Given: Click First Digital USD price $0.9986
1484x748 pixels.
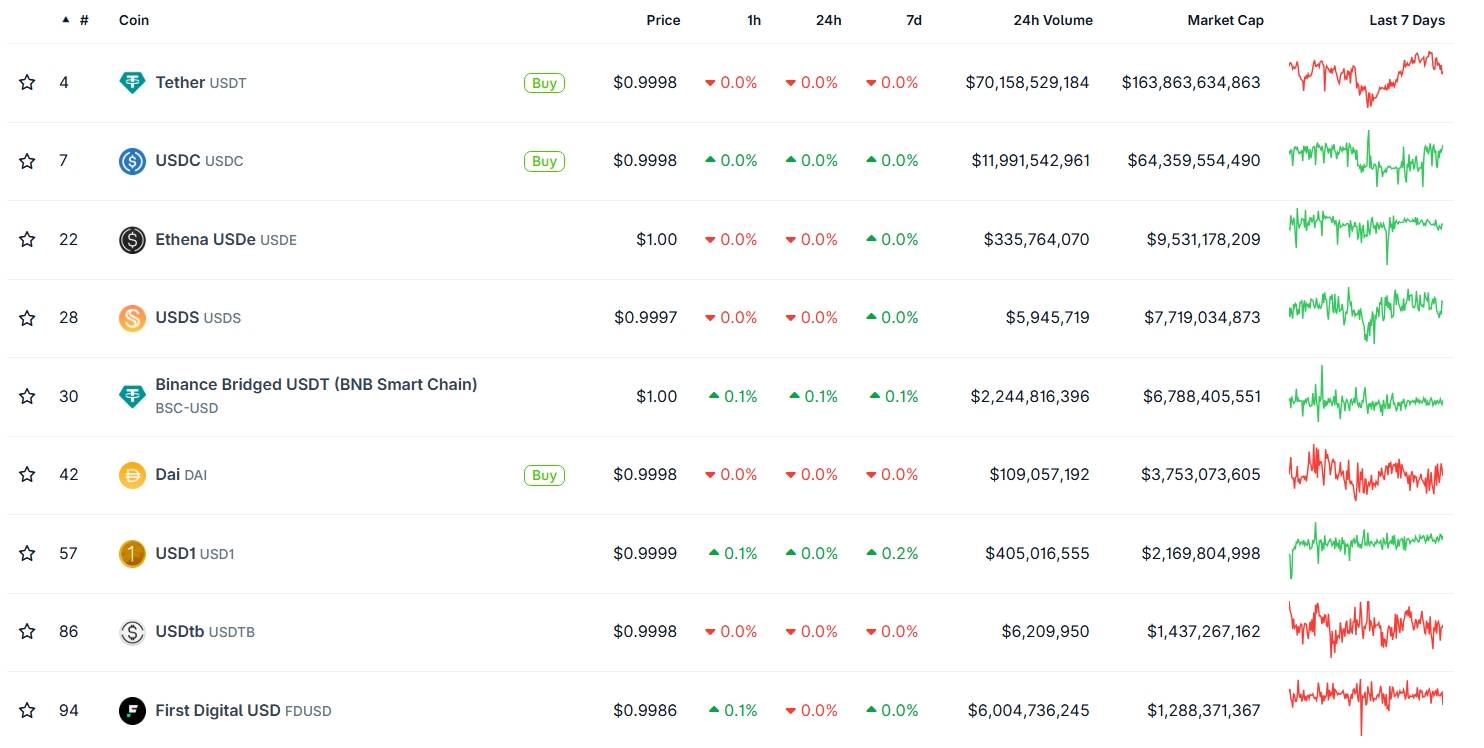Looking at the screenshot, I should coord(646,711).
